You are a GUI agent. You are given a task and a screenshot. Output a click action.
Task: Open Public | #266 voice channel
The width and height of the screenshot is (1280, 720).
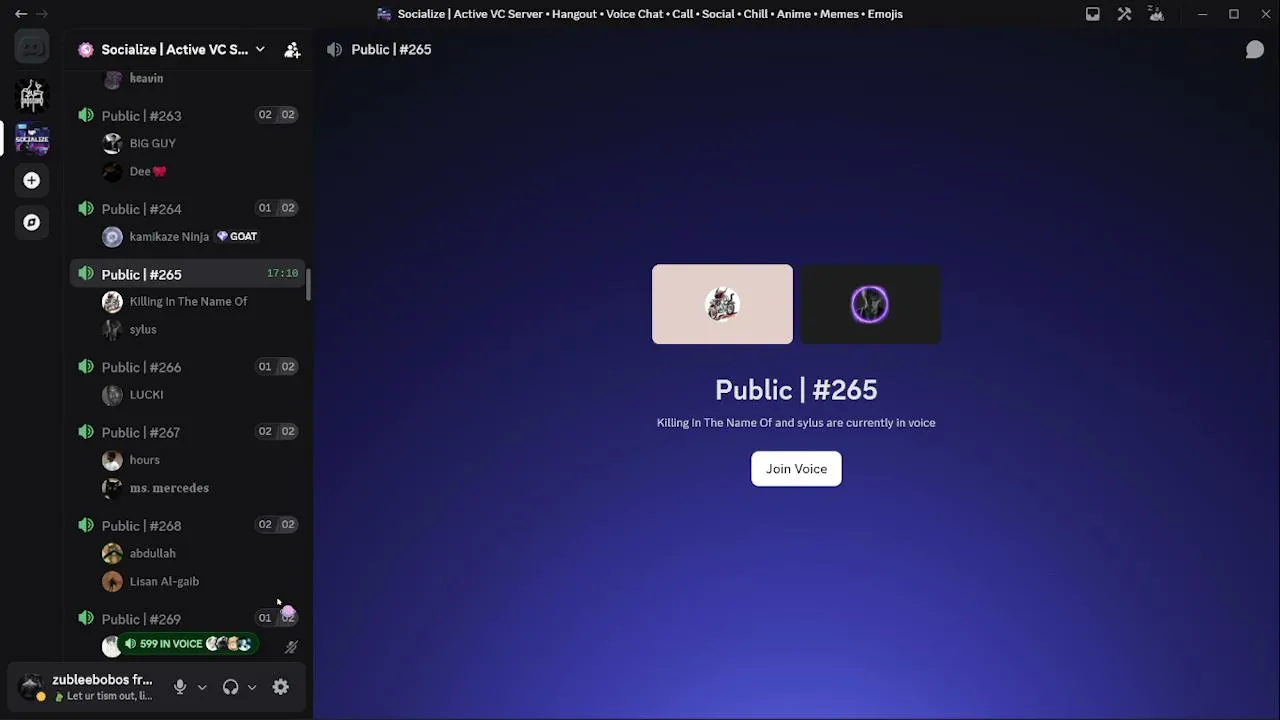[187, 366]
